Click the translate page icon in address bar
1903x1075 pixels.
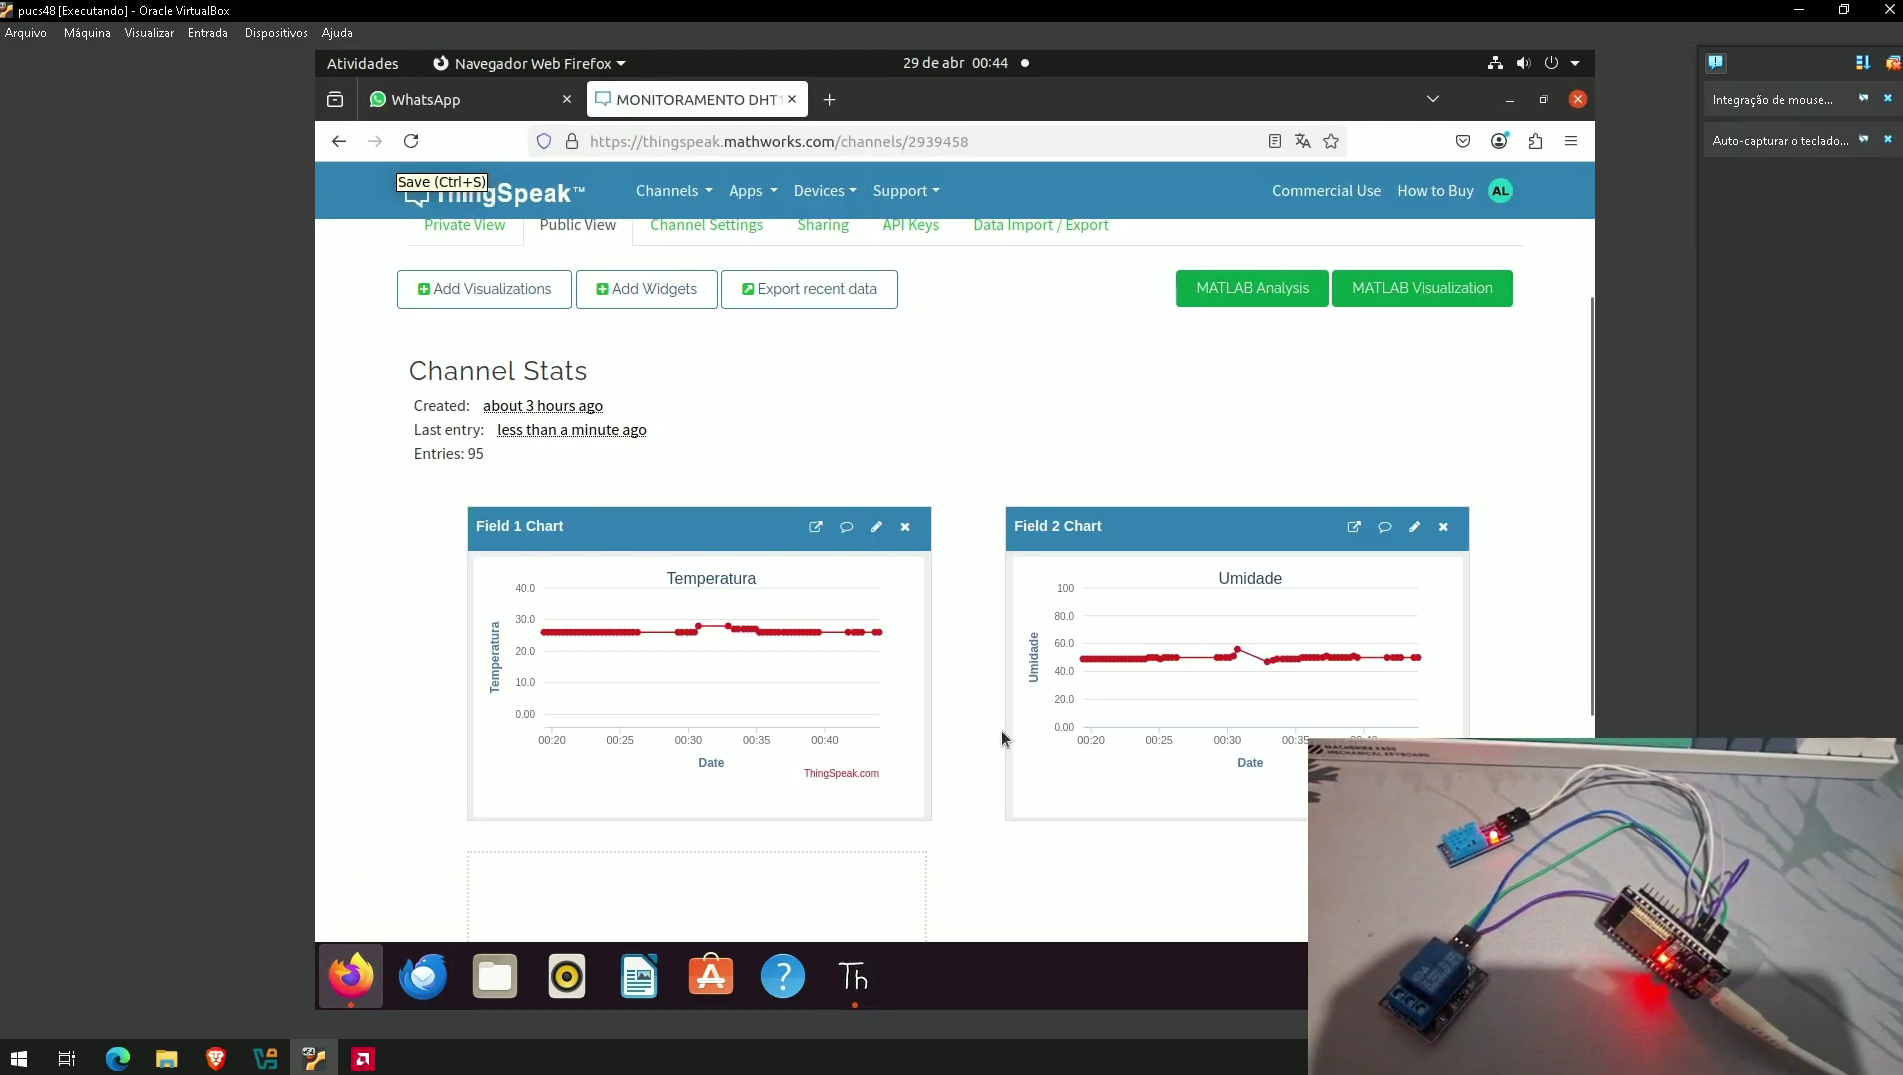point(1302,141)
